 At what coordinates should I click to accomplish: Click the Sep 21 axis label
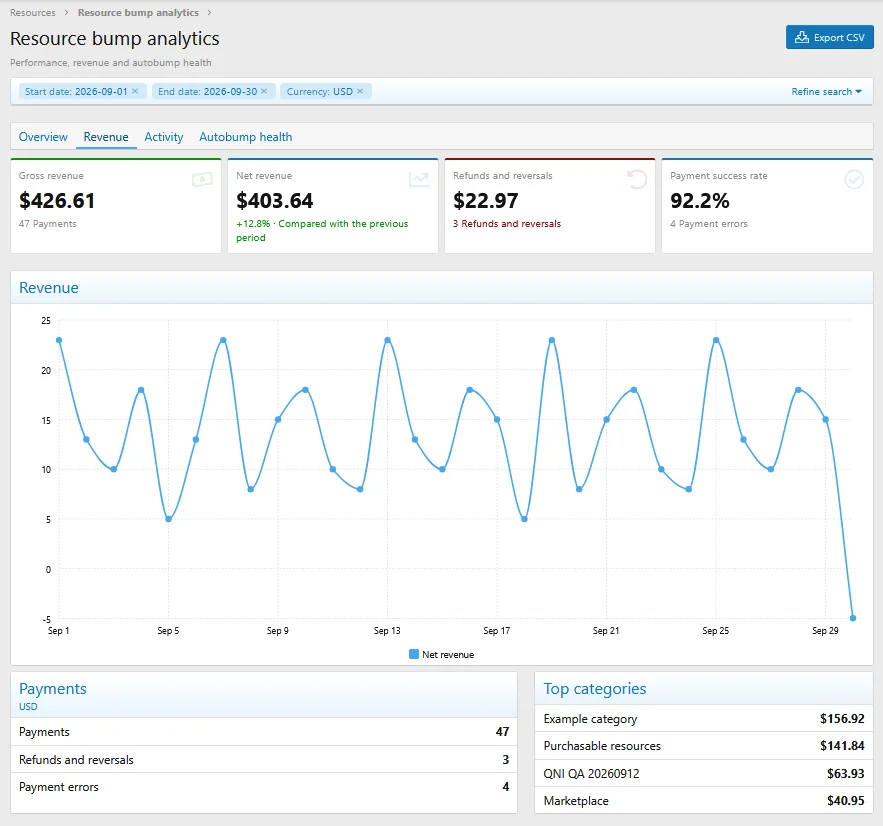click(x=606, y=631)
